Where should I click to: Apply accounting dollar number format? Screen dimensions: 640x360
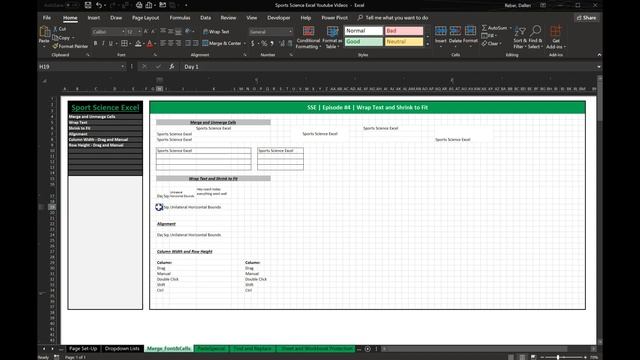[x=253, y=43]
